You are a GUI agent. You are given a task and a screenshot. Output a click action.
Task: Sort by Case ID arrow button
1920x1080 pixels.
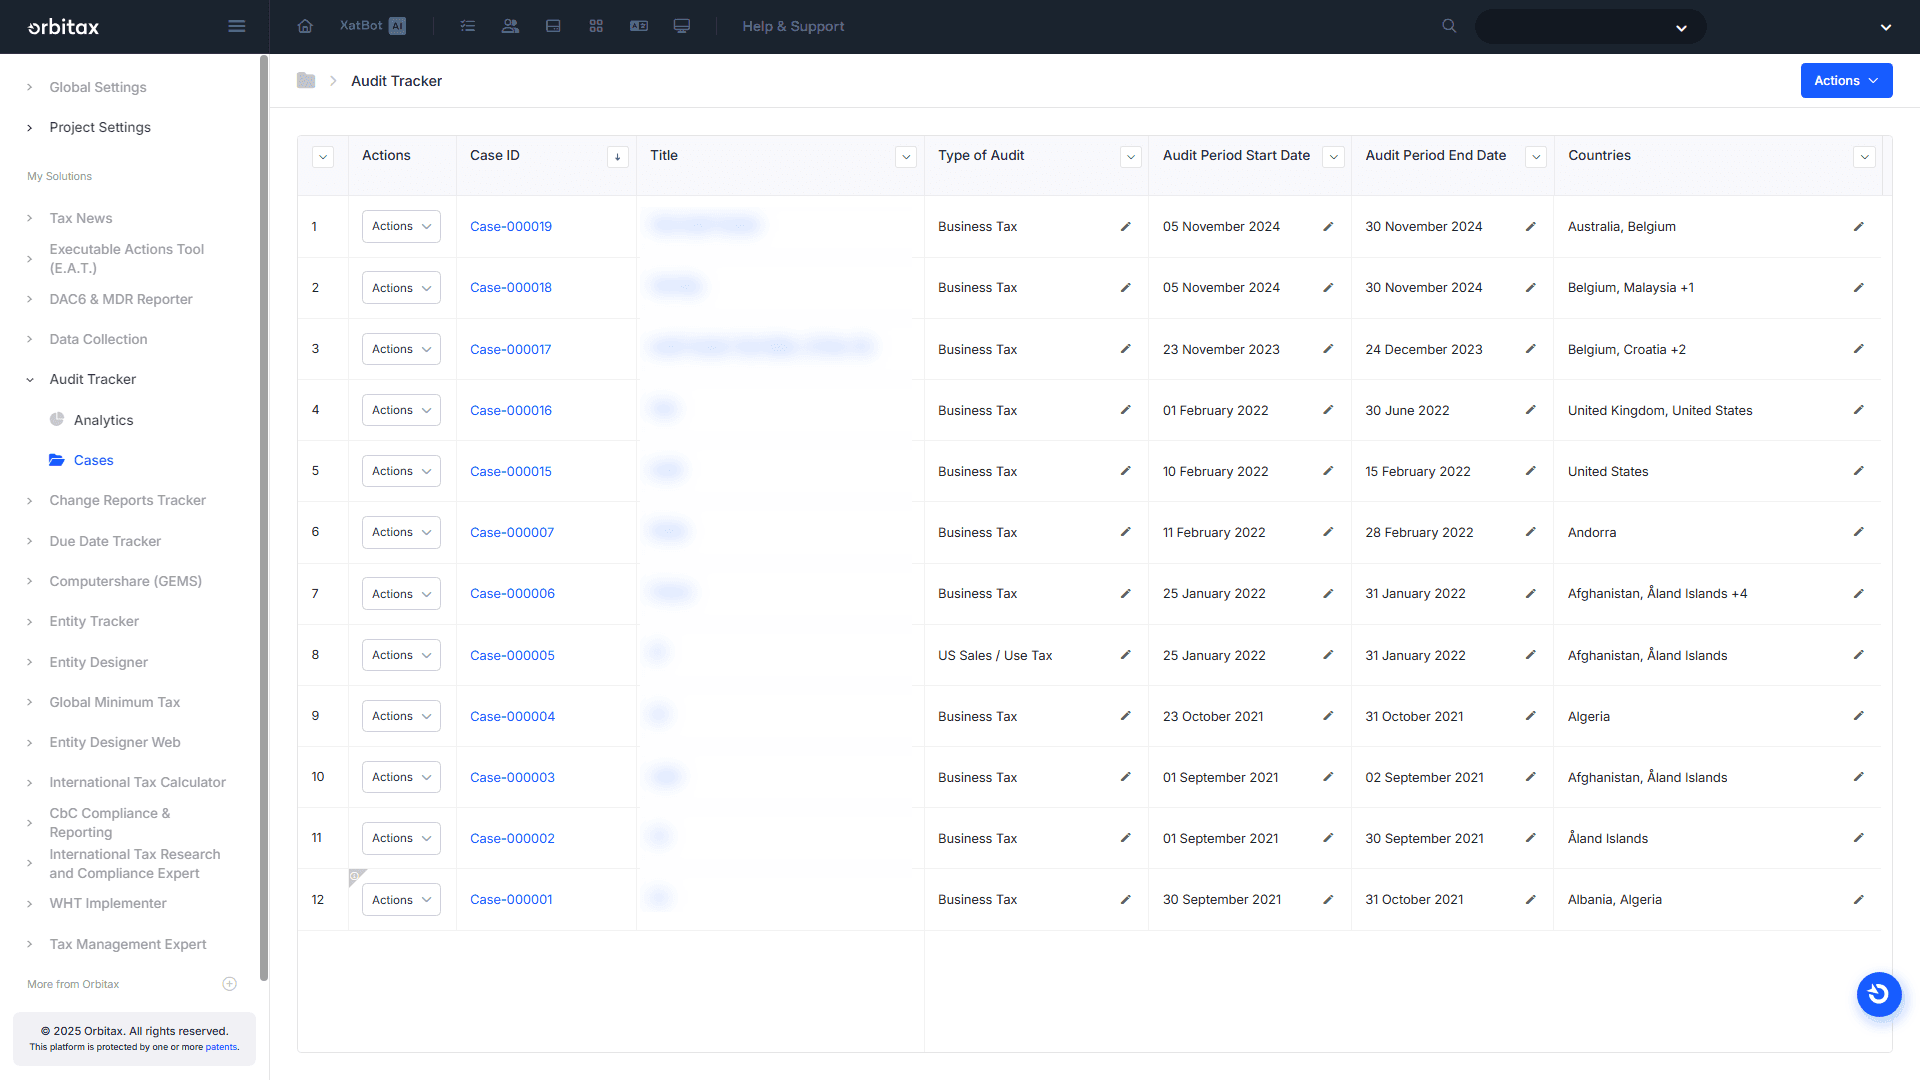[617, 157]
